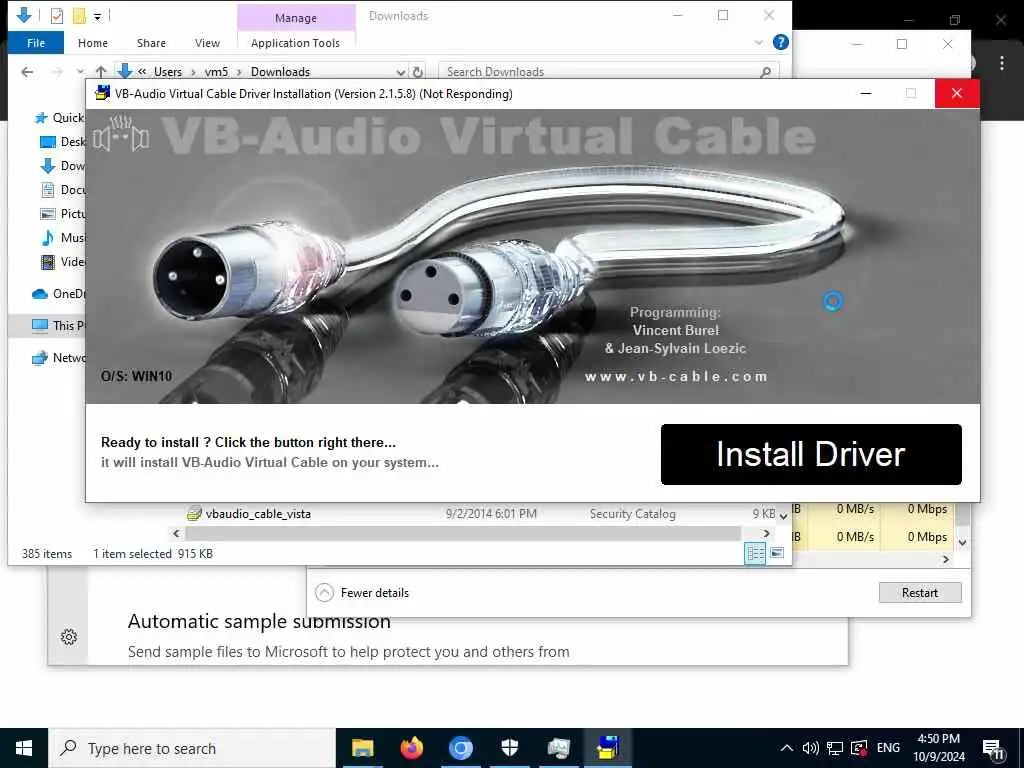Click the taskbar search box
The width and height of the screenshot is (1024, 768).
tap(192, 748)
